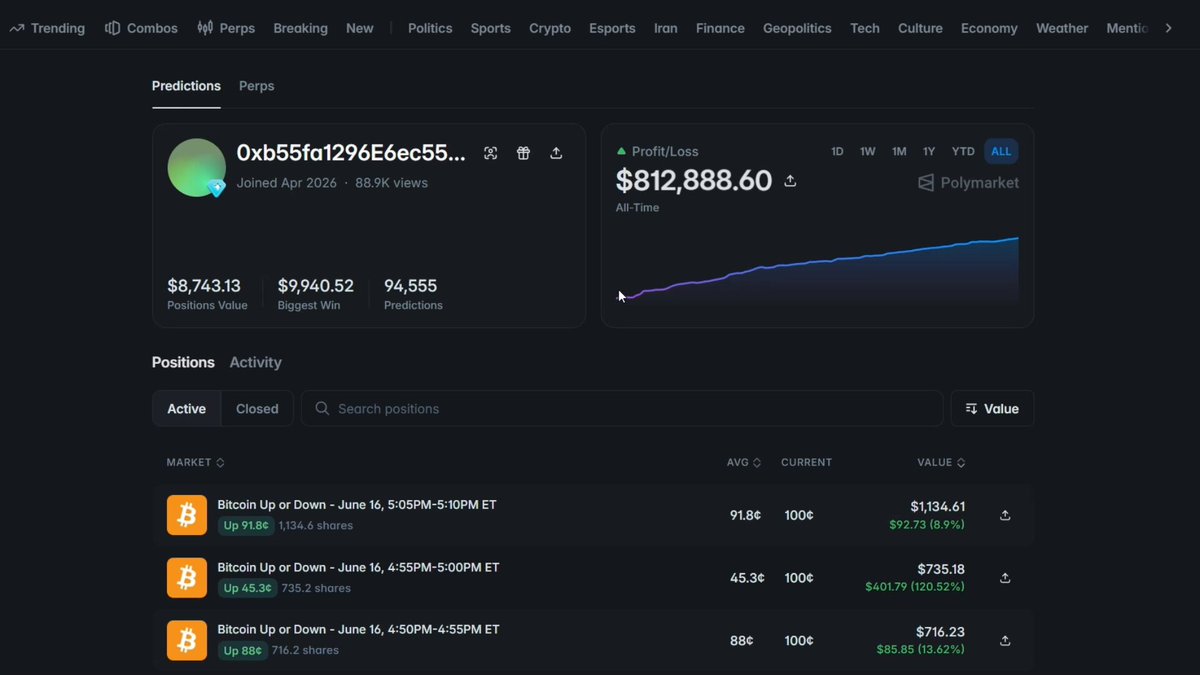
Task: Sort positions by the AVG column header
Action: coord(744,462)
